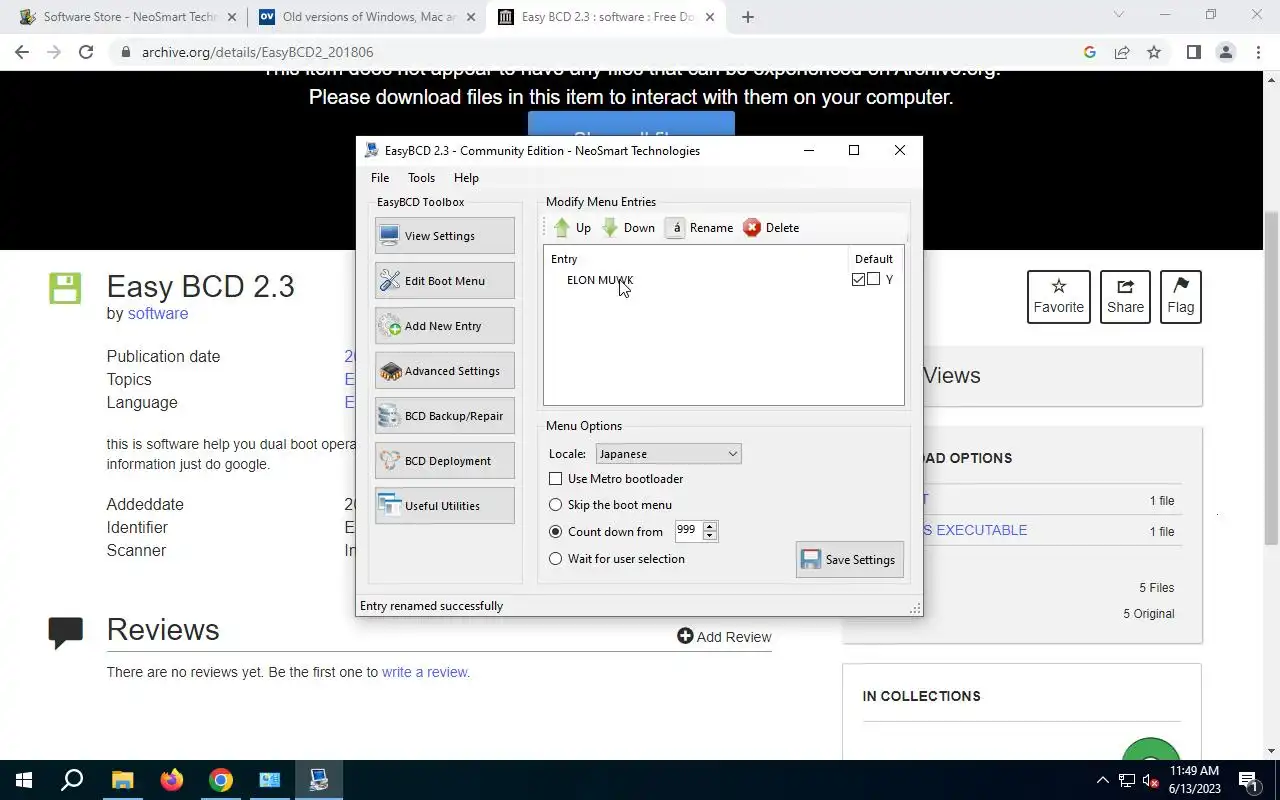Click Chrome tab search chevron
The image size is (1280, 800).
(x=1119, y=14)
